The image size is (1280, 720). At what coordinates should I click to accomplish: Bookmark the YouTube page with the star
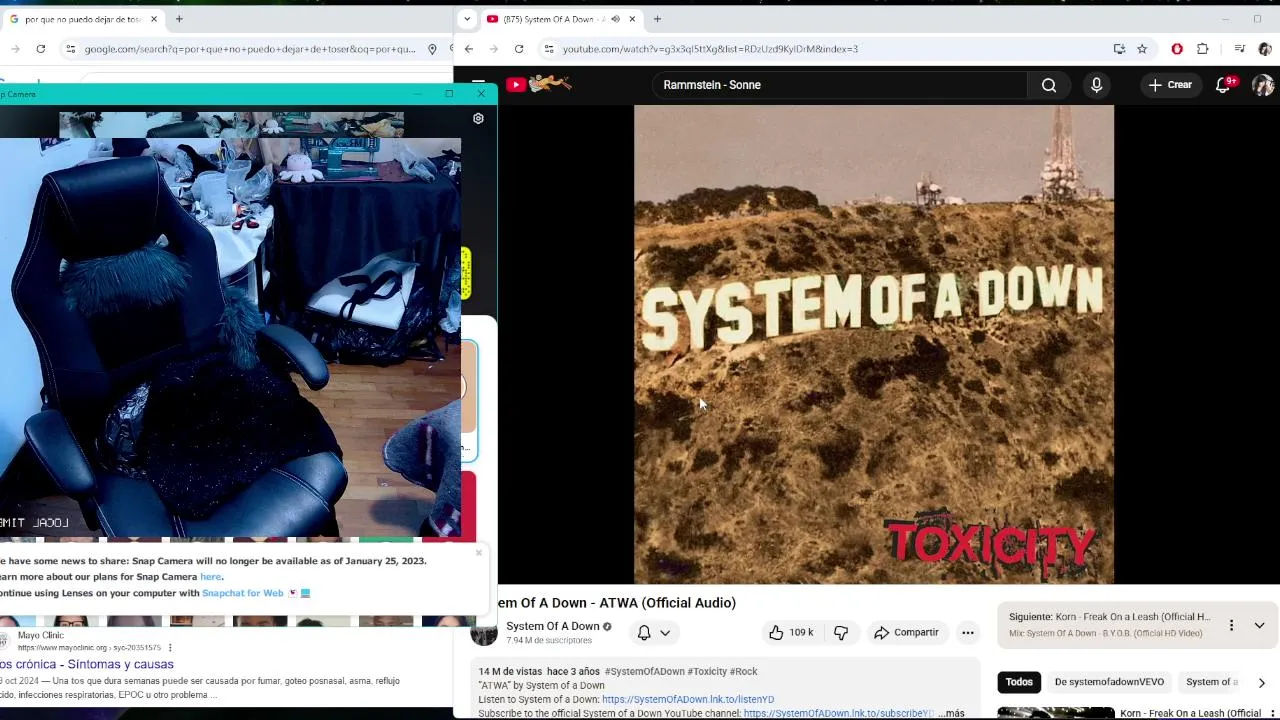pyautogui.click(x=1142, y=49)
